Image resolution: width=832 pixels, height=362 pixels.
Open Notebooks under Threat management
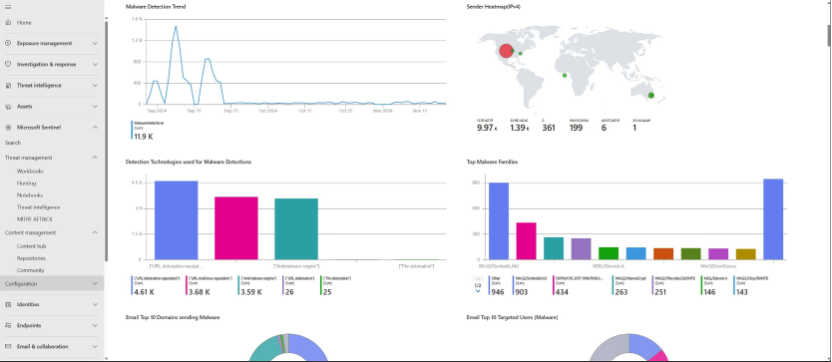(30, 195)
